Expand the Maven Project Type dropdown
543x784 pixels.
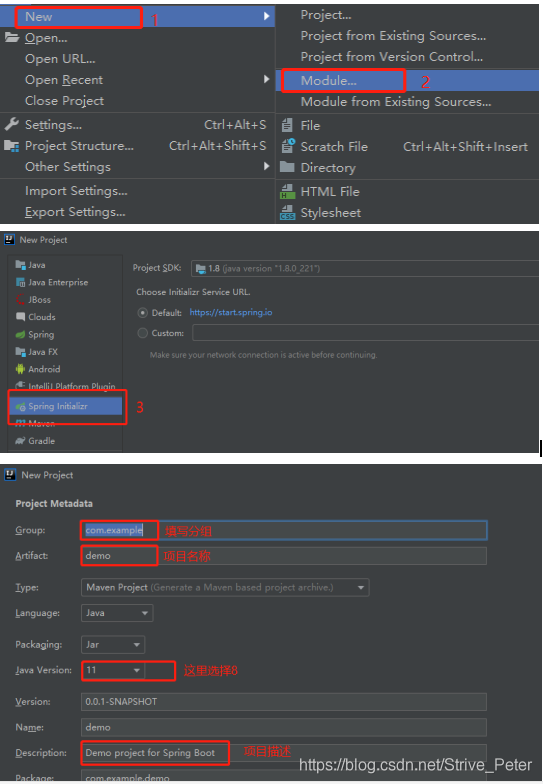(225, 588)
